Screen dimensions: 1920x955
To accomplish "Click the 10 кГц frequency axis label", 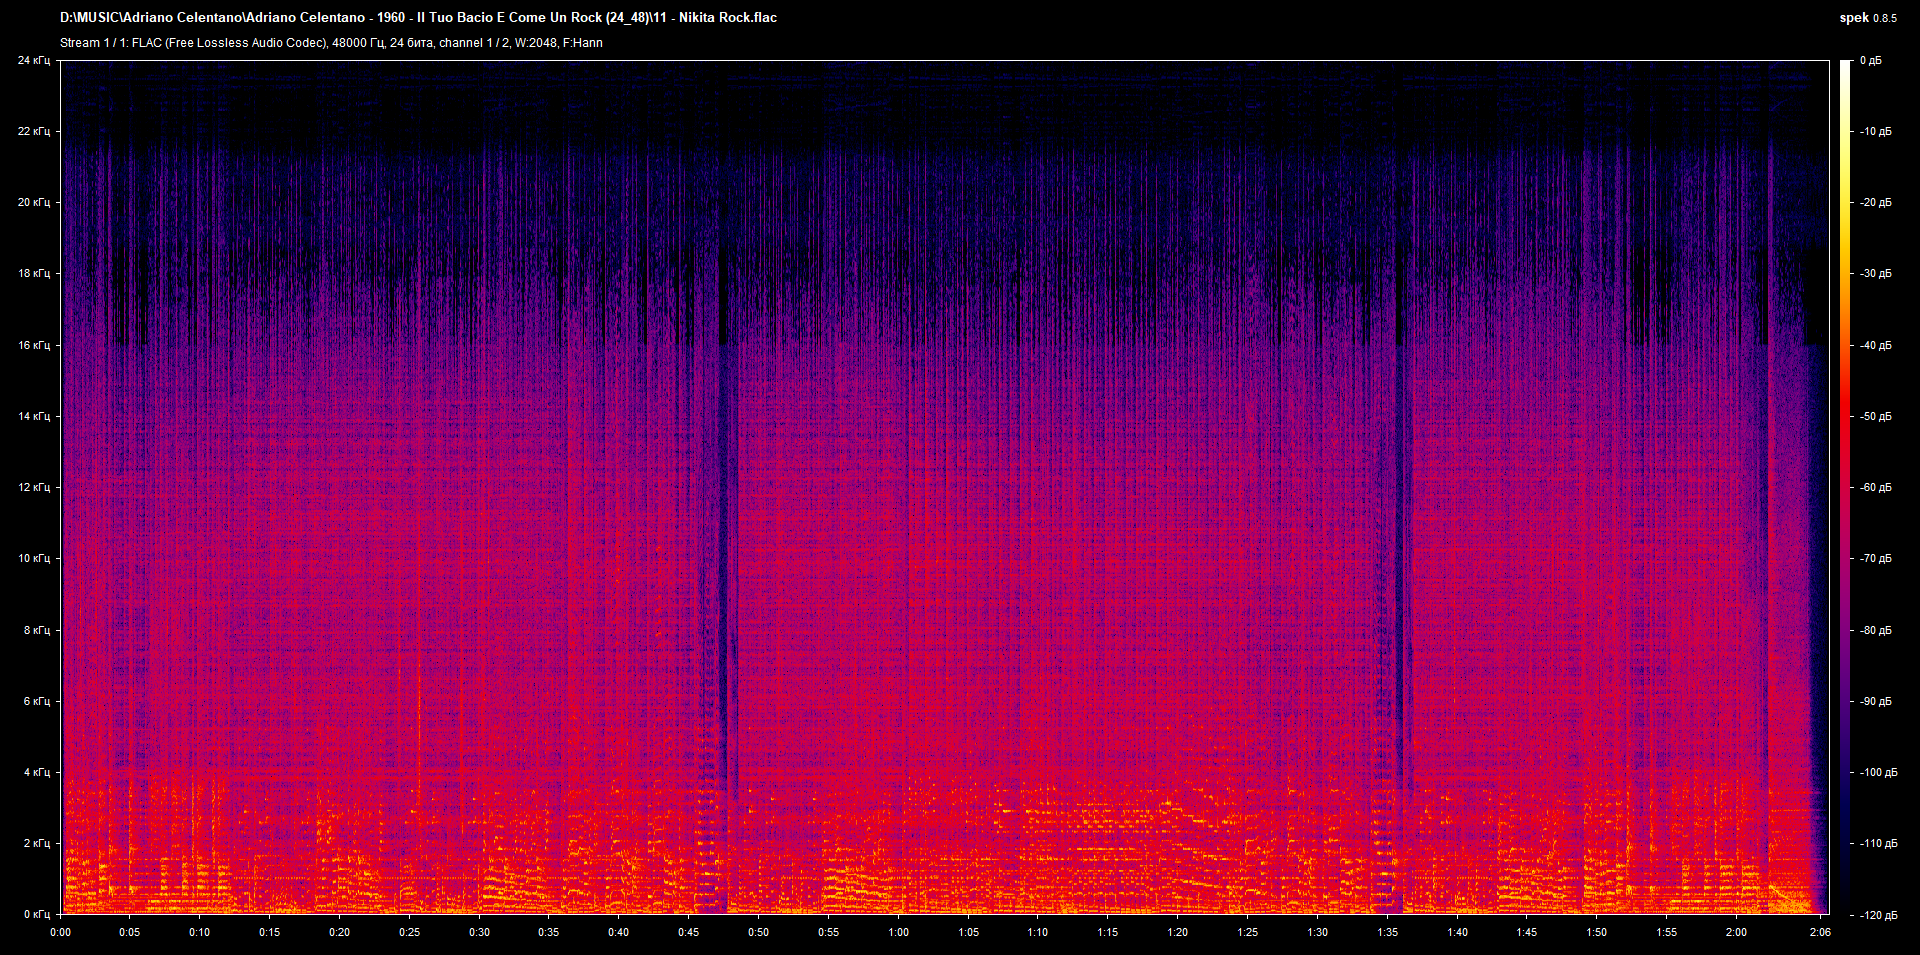I will pyautogui.click(x=34, y=559).
